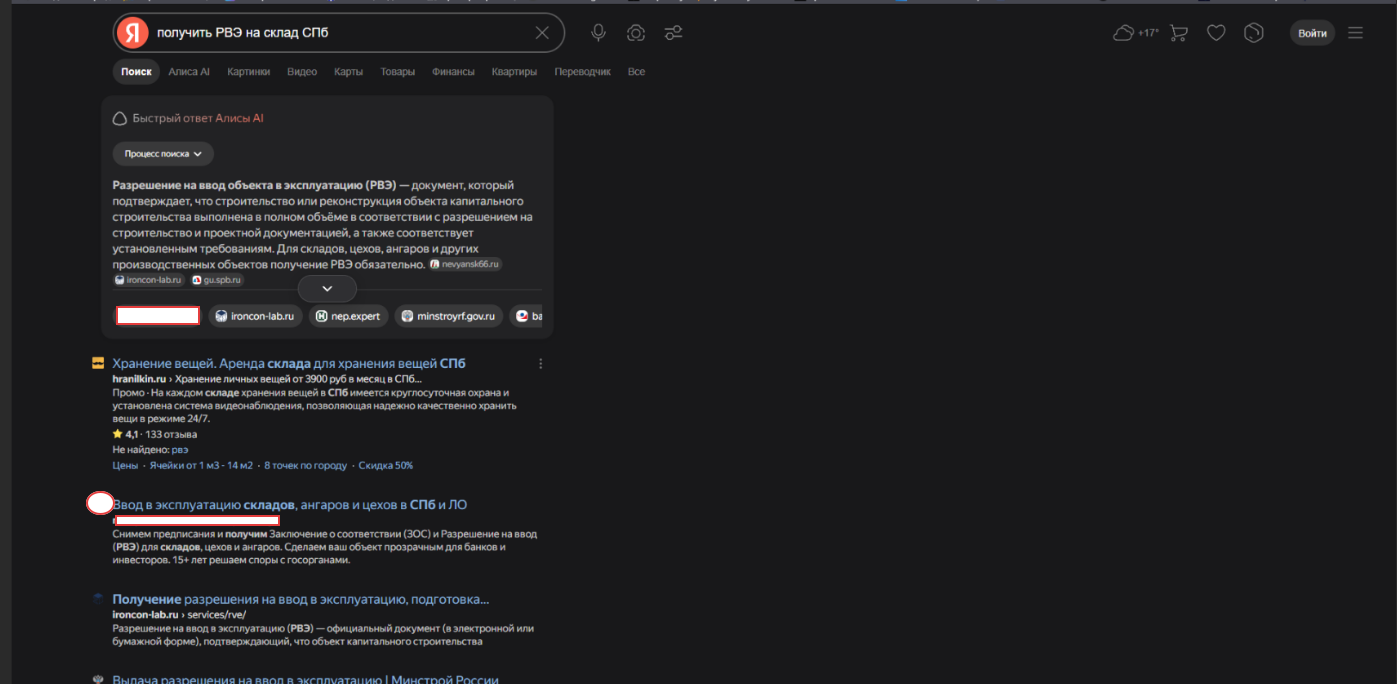Click the hranilkin.ru domain breadcrumb
The height and width of the screenshot is (684, 1397).
139,379
